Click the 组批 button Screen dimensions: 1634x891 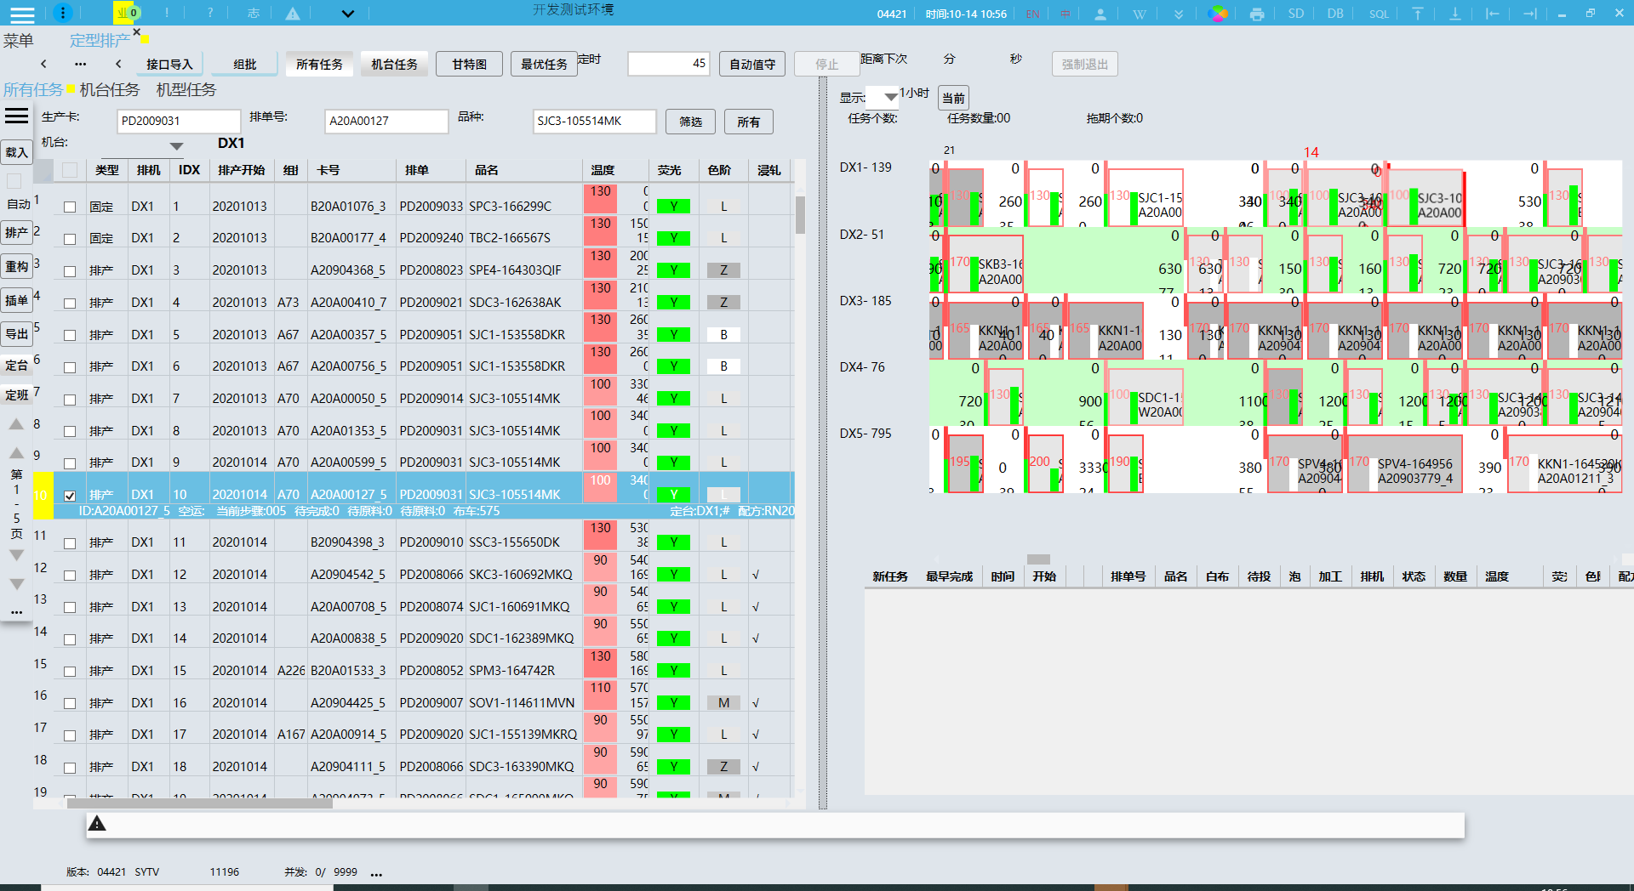coord(245,64)
